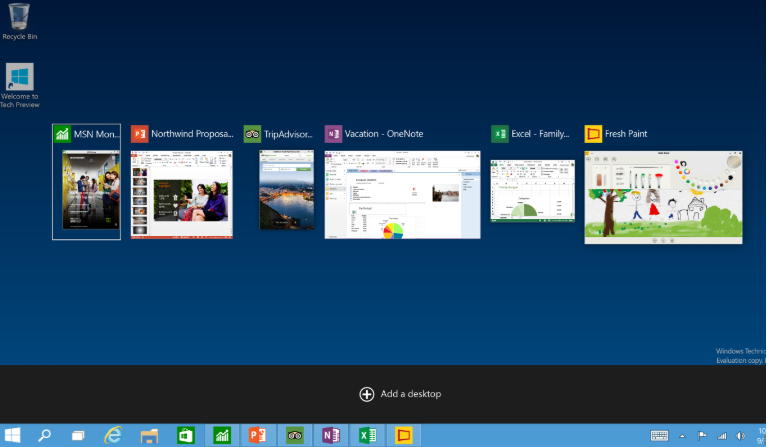Click the Fresh Paint taskbar icon

tap(403, 435)
